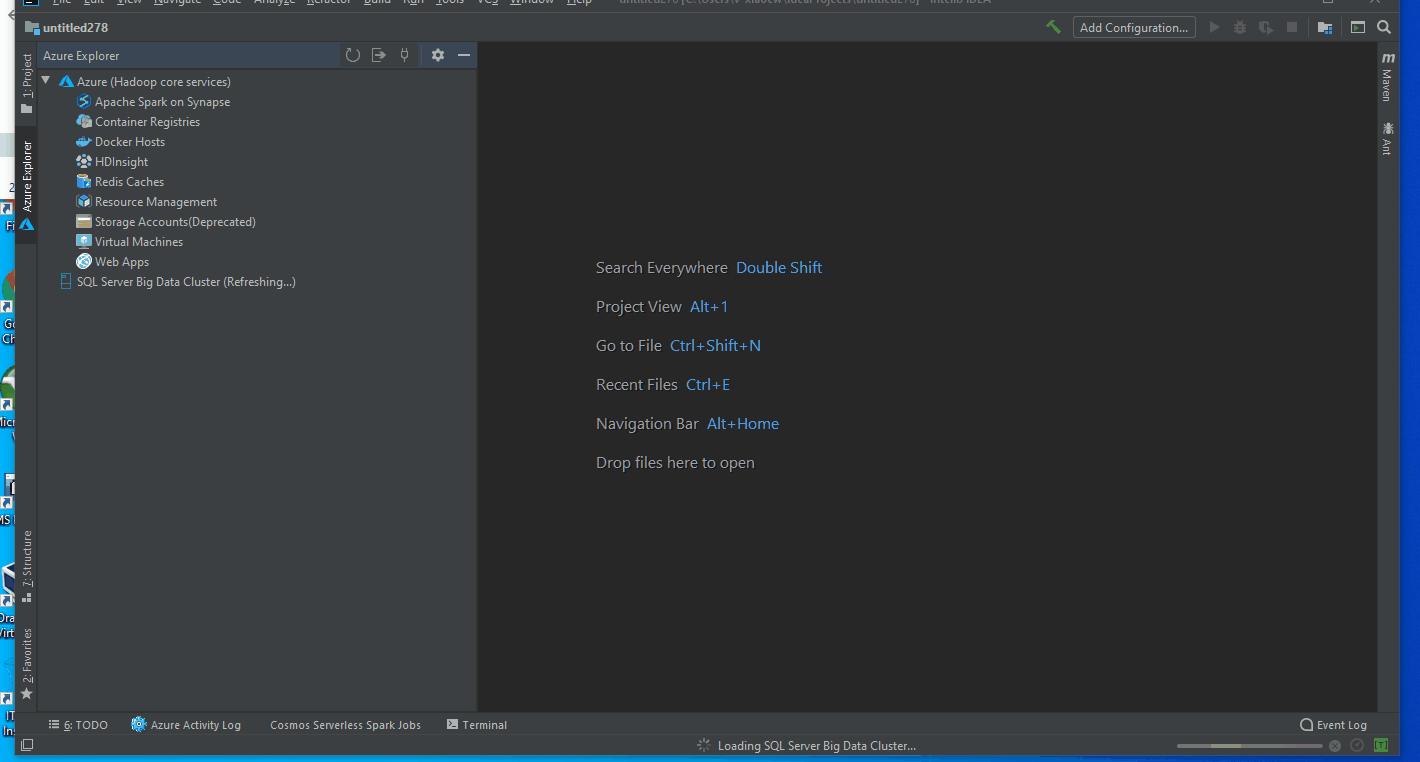Click the Debug bug icon in the toolbar
Viewport: 1420px width, 762px height.
click(1239, 27)
